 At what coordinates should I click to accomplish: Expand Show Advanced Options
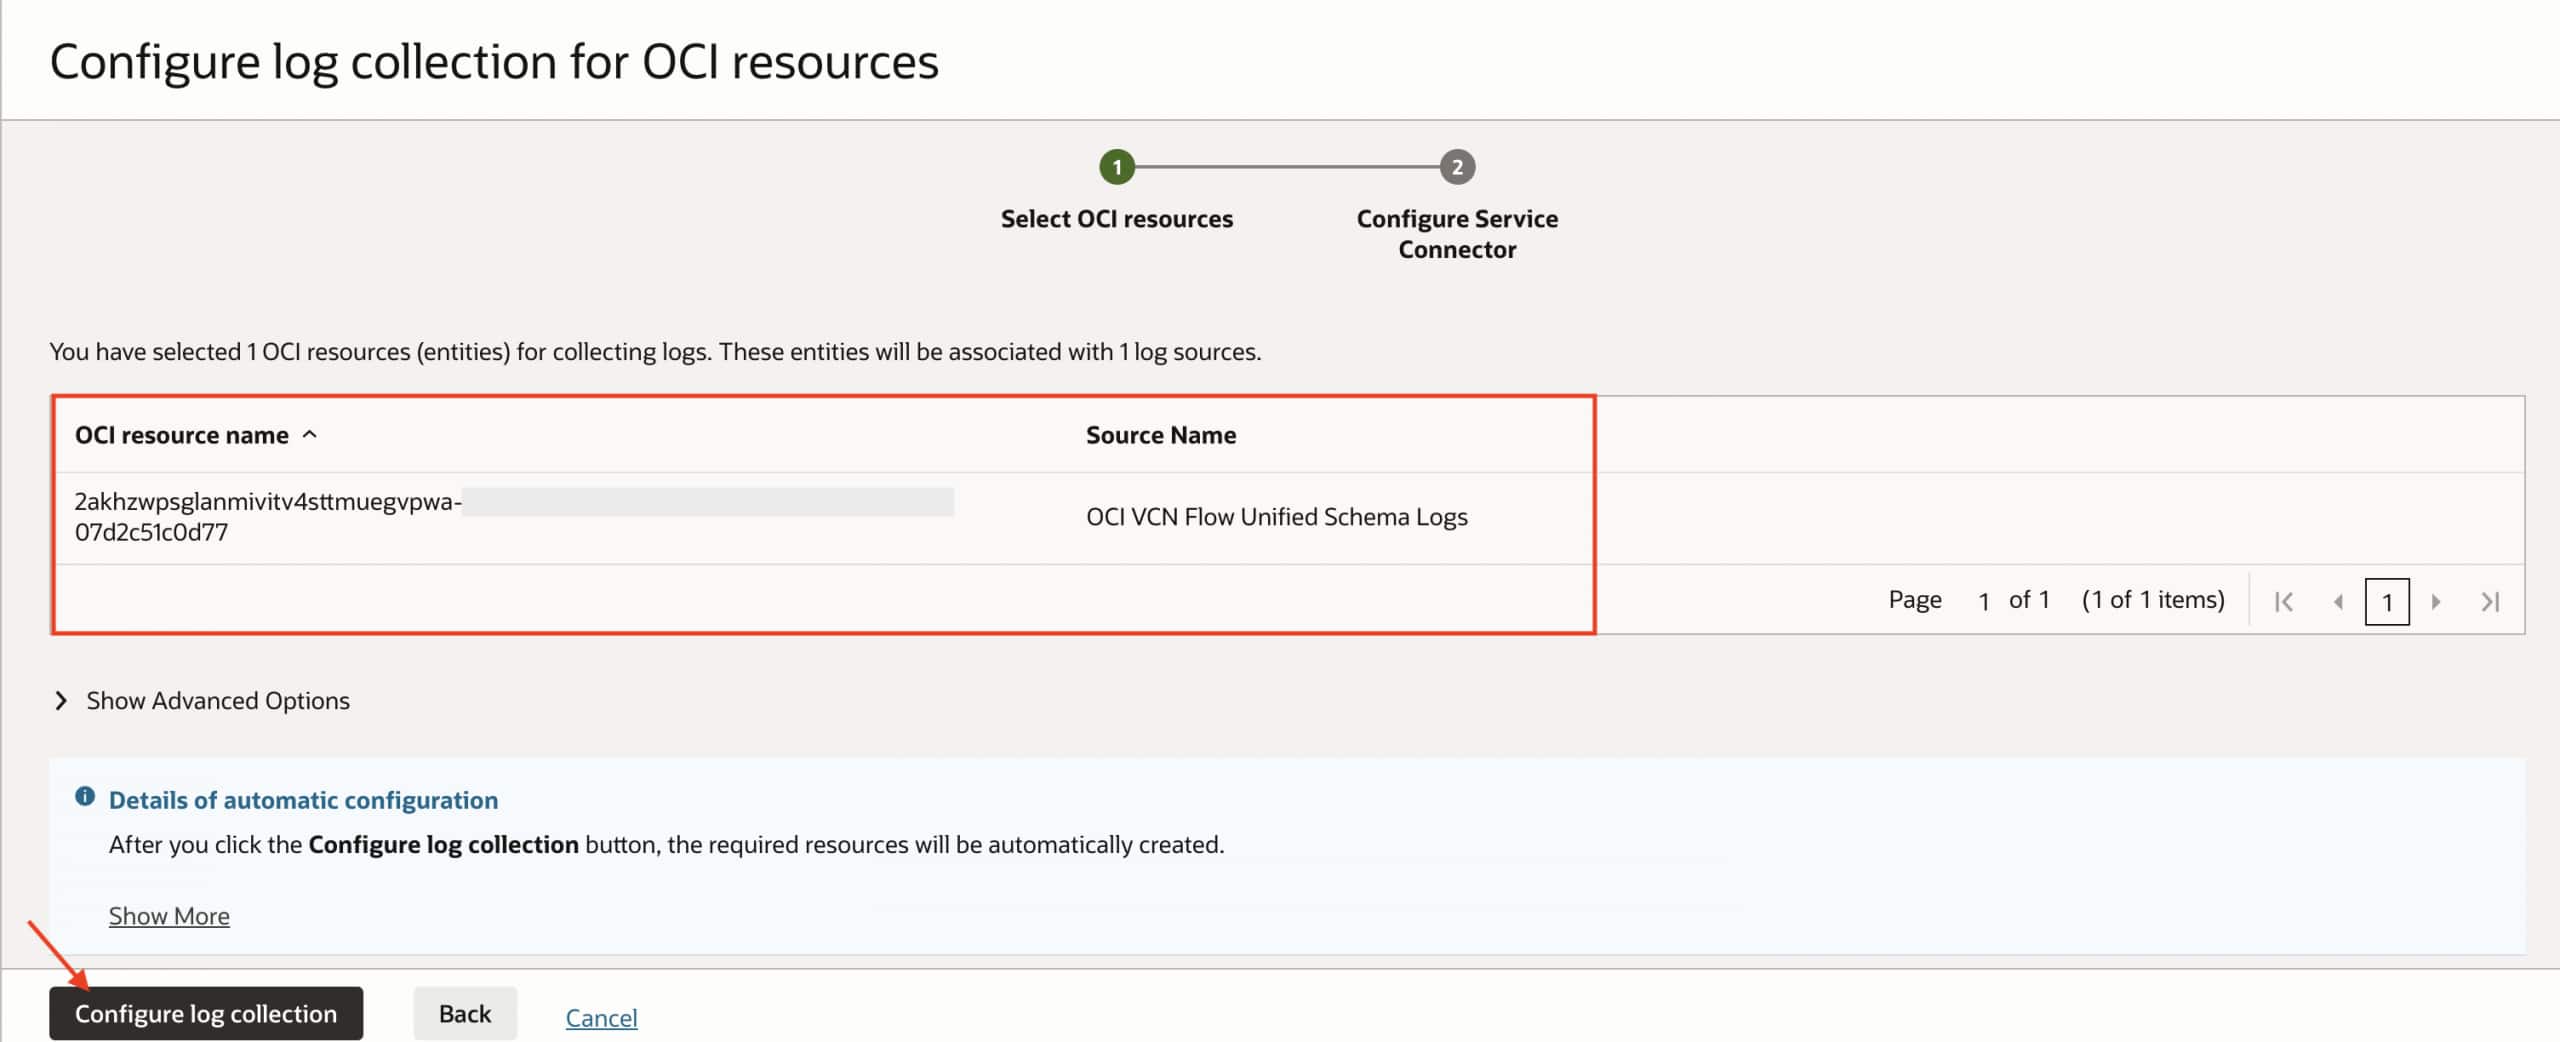pyautogui.click(x=202, y=700)
